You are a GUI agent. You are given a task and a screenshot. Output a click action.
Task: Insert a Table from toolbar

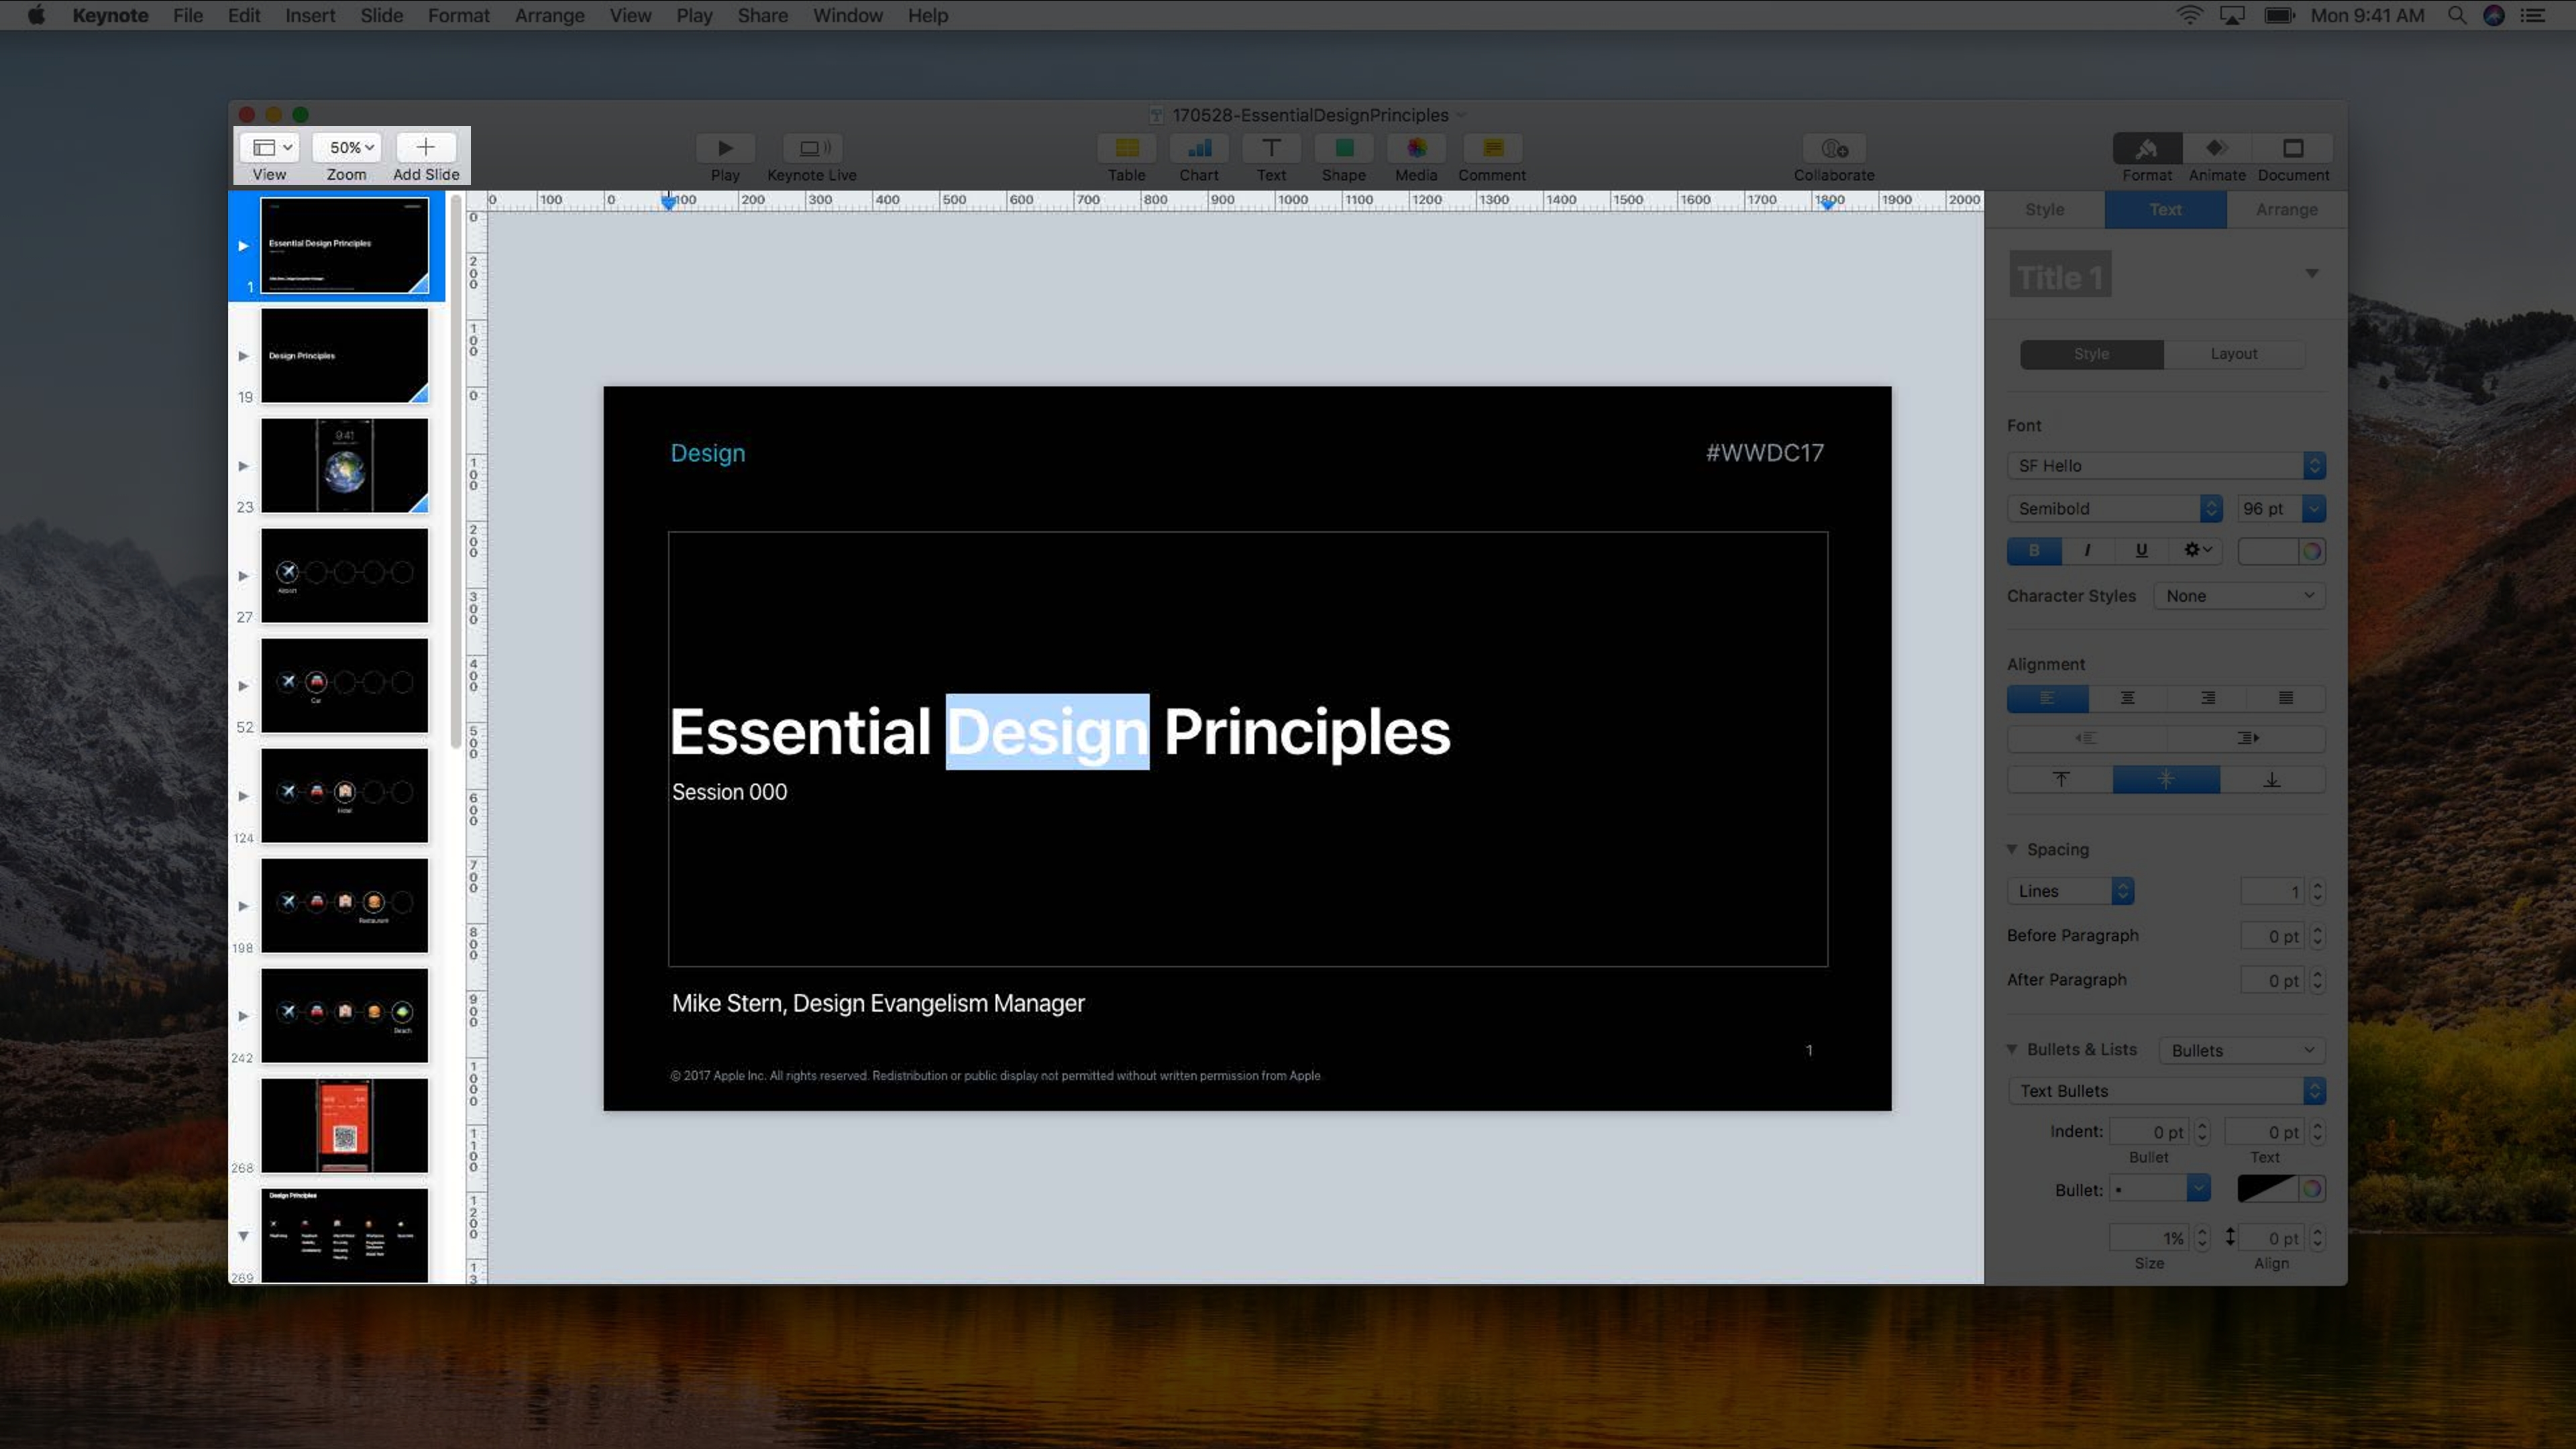coord(1126,148)
